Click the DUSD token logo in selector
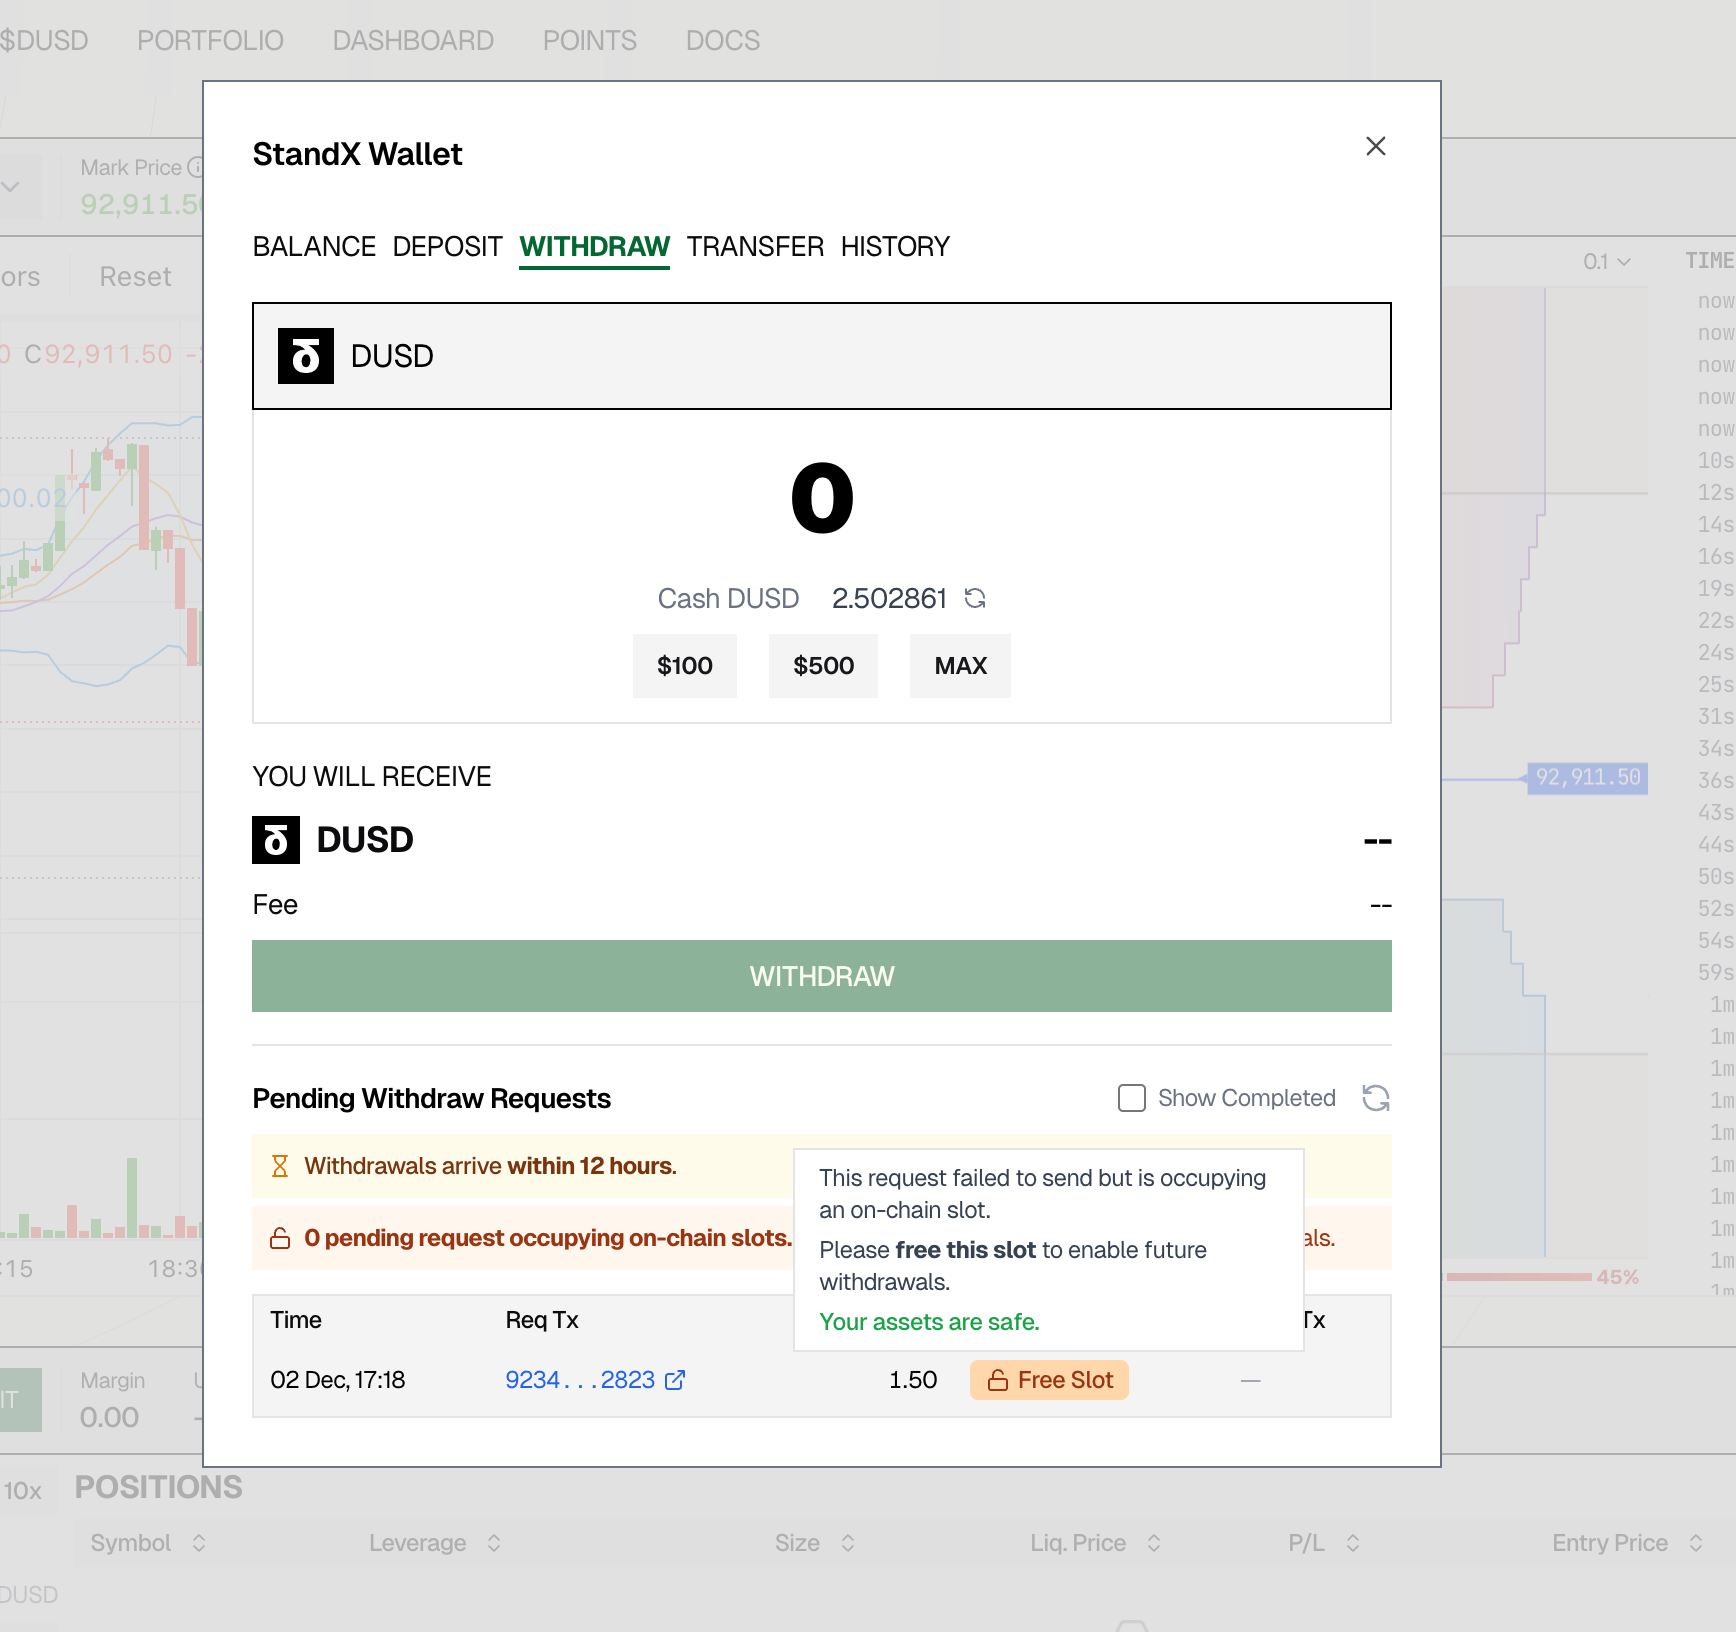 [305, 356]
